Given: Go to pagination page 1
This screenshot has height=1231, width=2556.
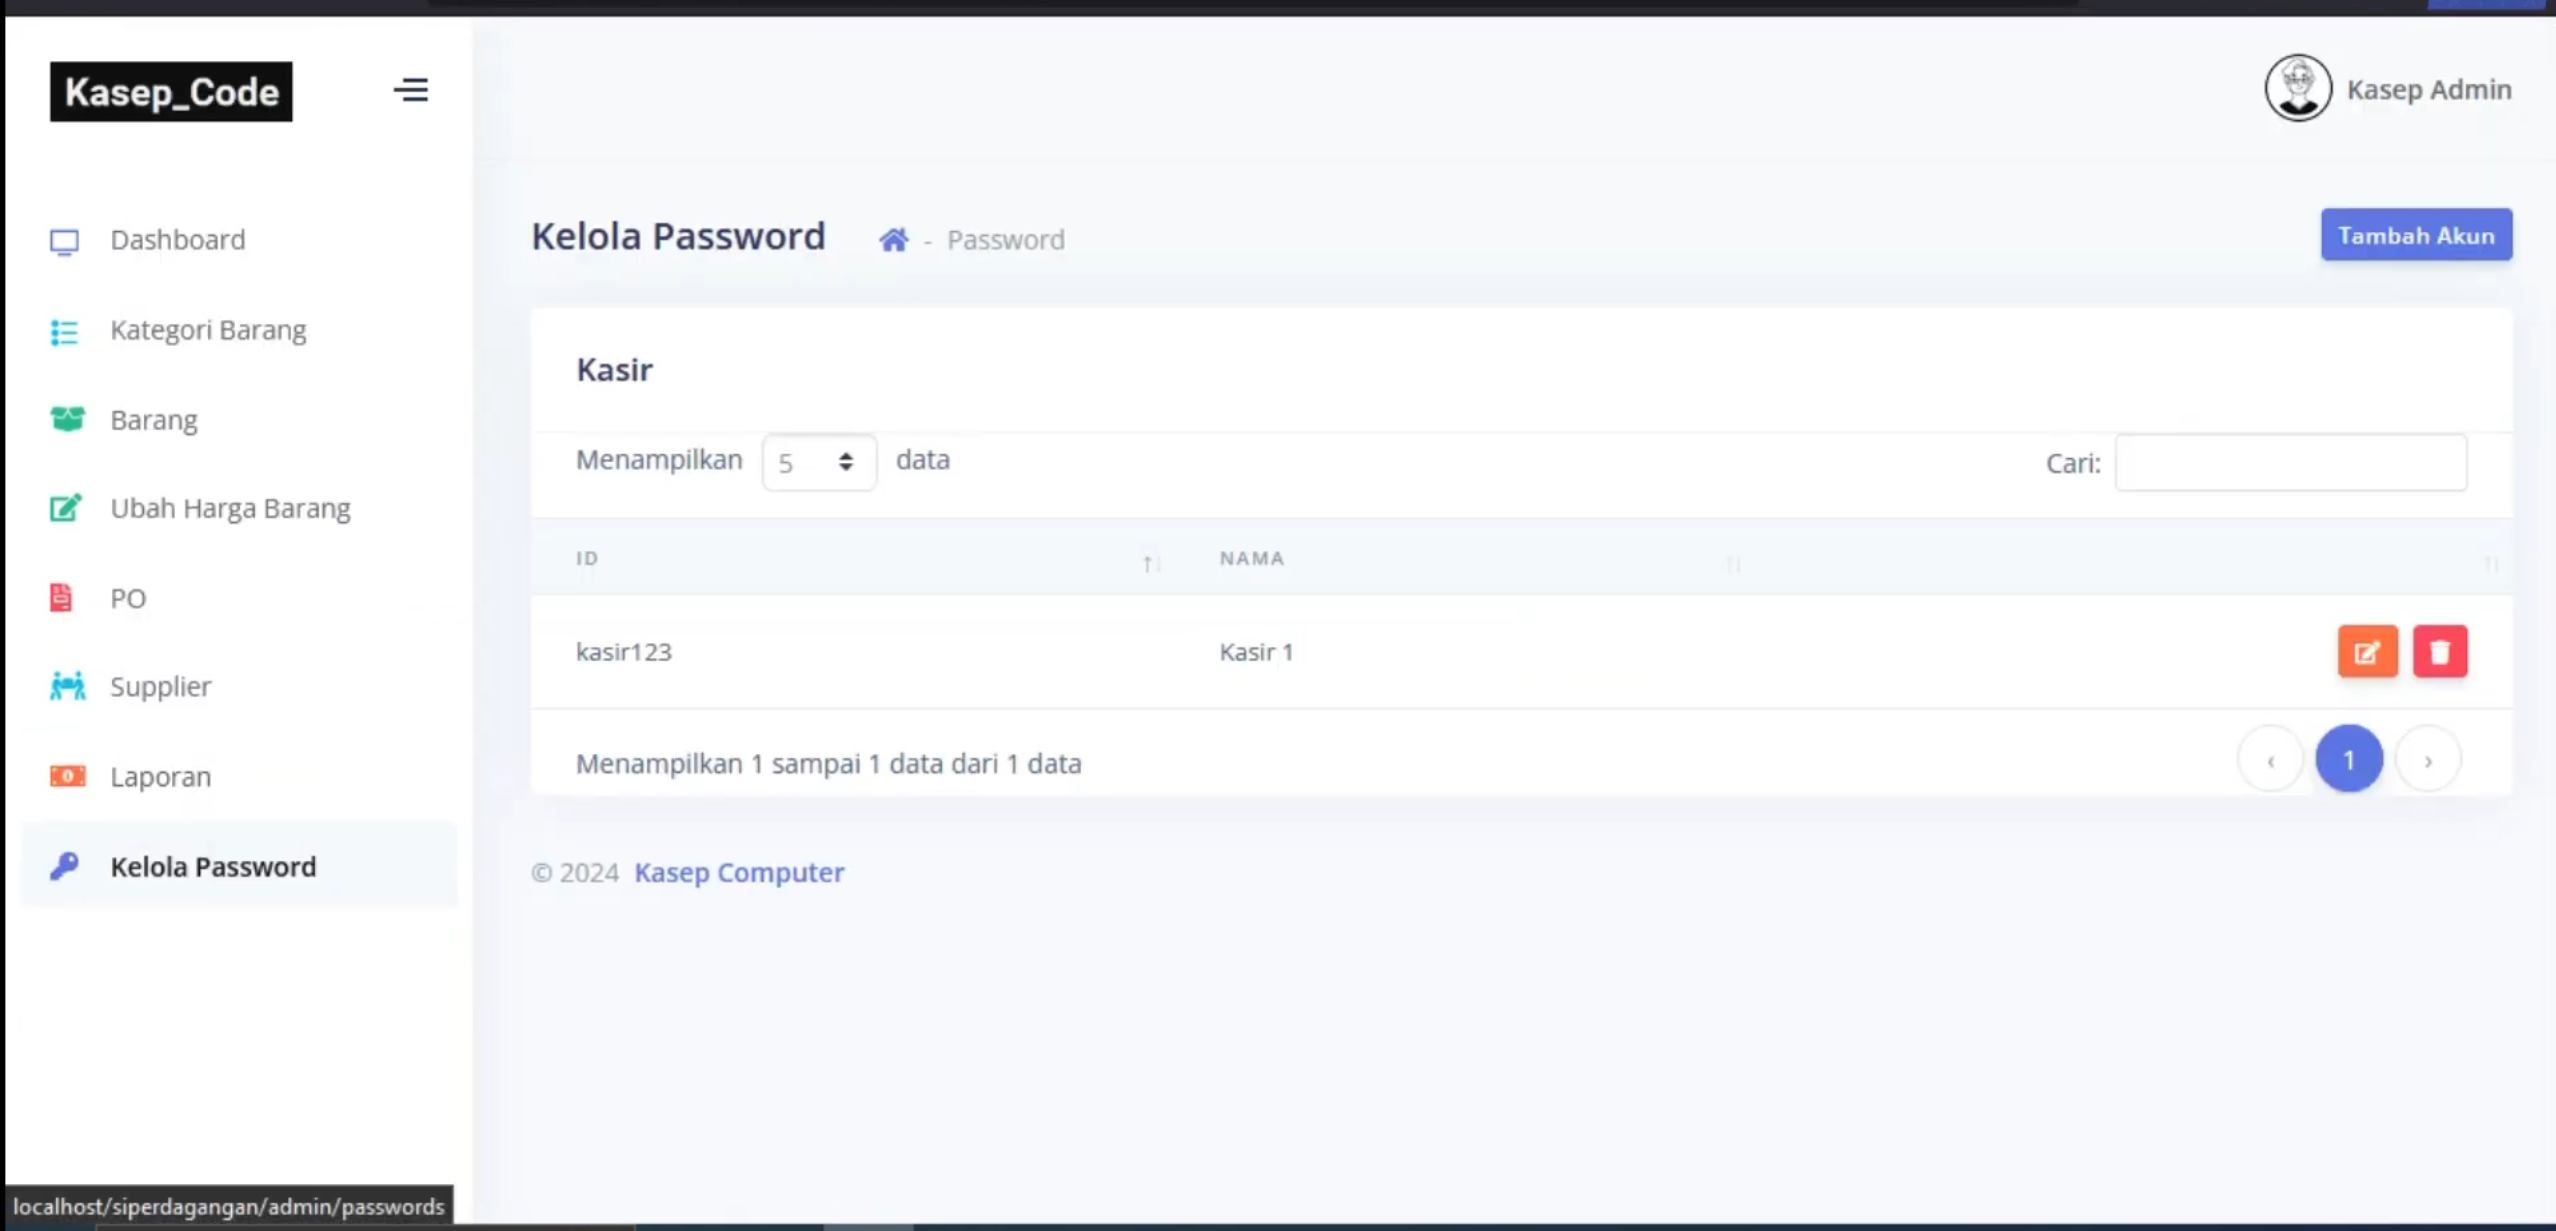Looking at the screenshot, I should pyautogui.click(x=2349, y=759).
